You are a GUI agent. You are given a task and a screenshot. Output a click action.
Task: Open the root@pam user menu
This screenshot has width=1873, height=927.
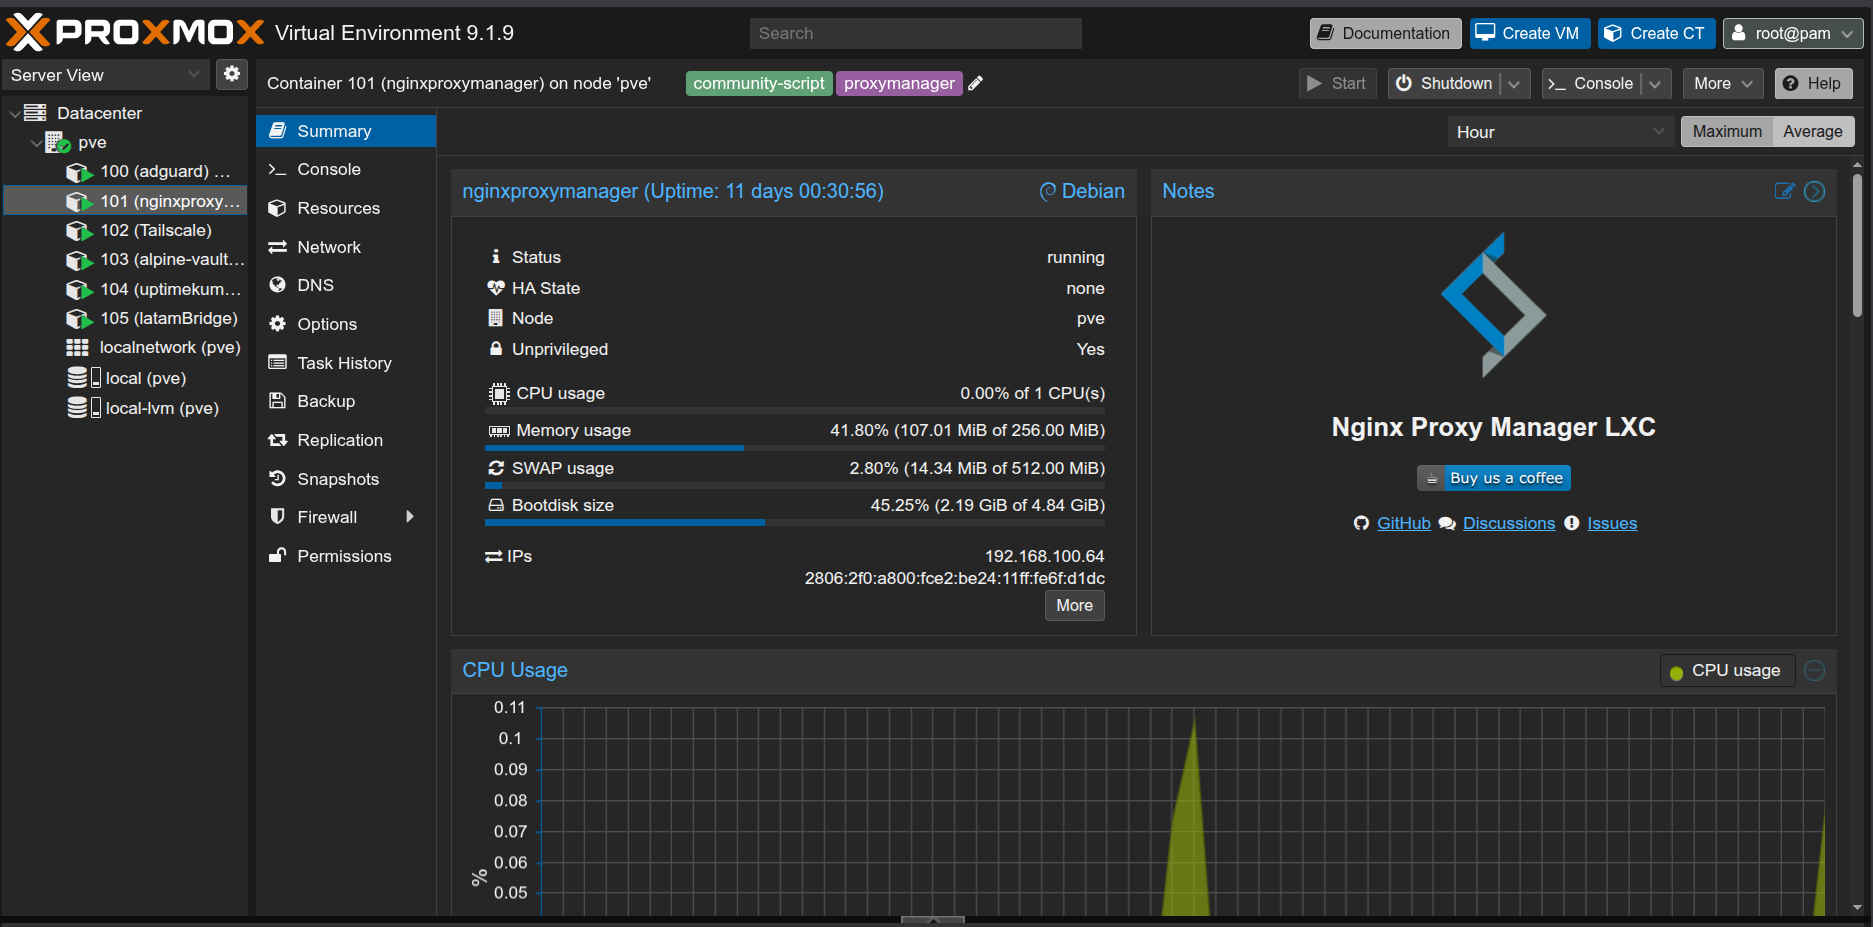(1793, 33)
